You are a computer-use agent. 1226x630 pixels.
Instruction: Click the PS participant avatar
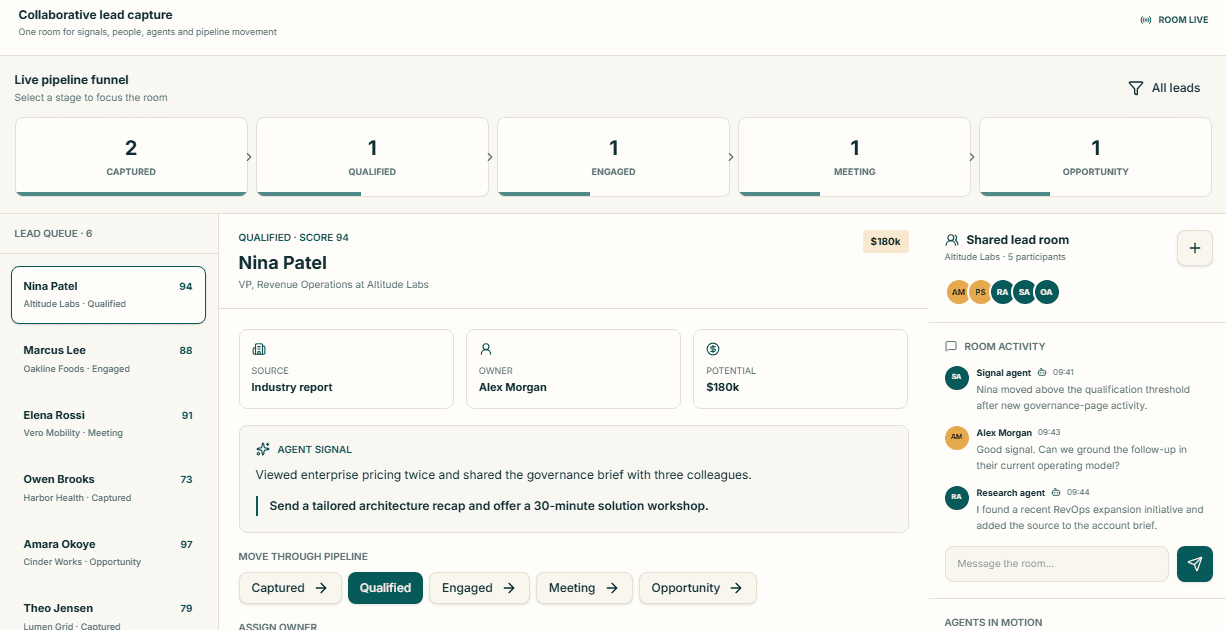pyautogui.click(x=980, y=292)
